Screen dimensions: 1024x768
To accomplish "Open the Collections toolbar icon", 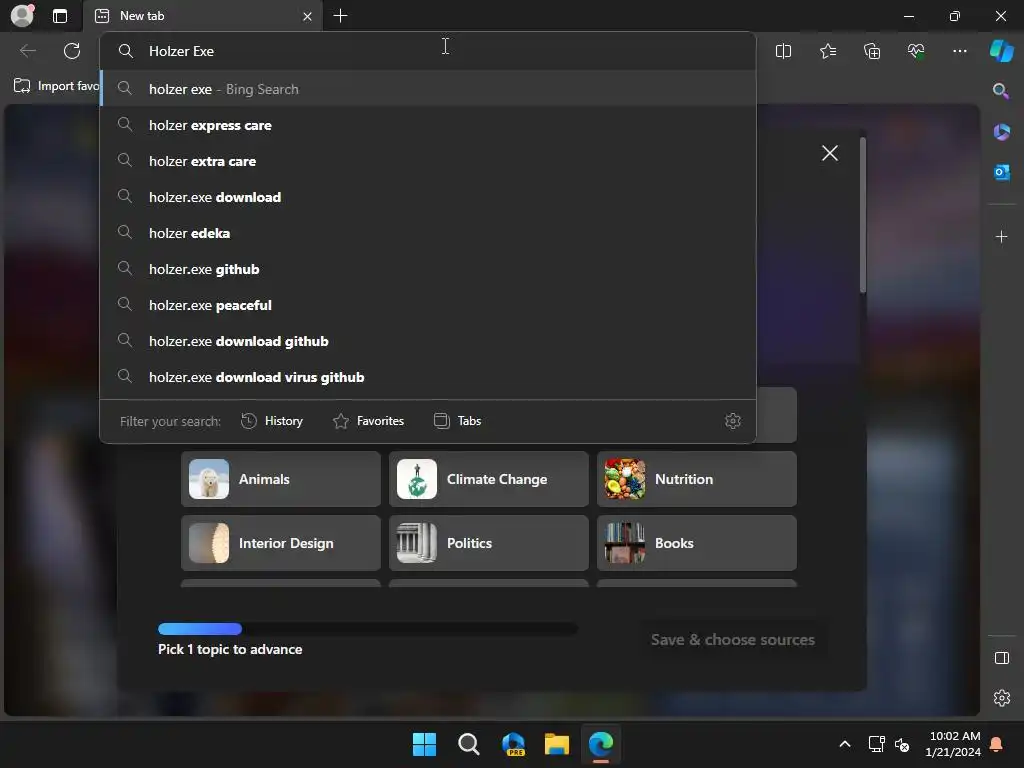I will point(872,51).
